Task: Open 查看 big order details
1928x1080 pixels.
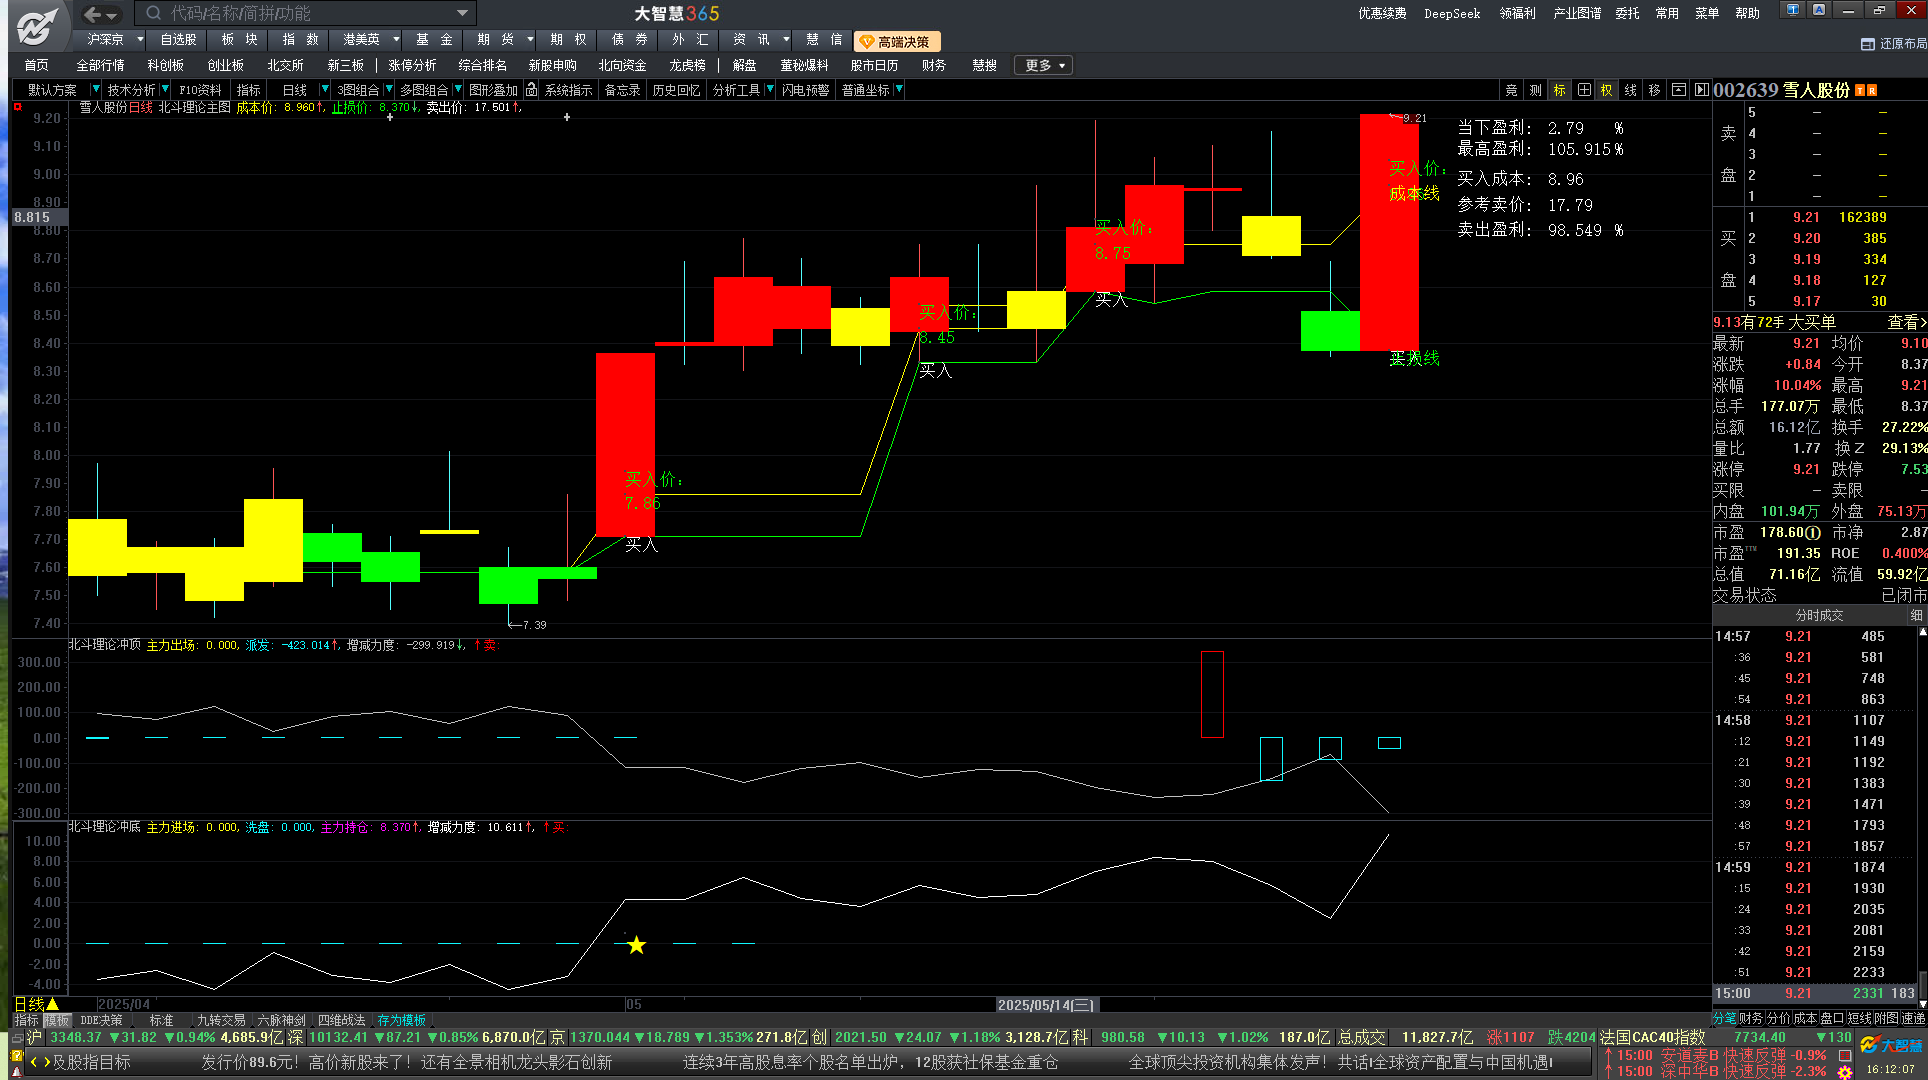Action: coord(1905,322)
